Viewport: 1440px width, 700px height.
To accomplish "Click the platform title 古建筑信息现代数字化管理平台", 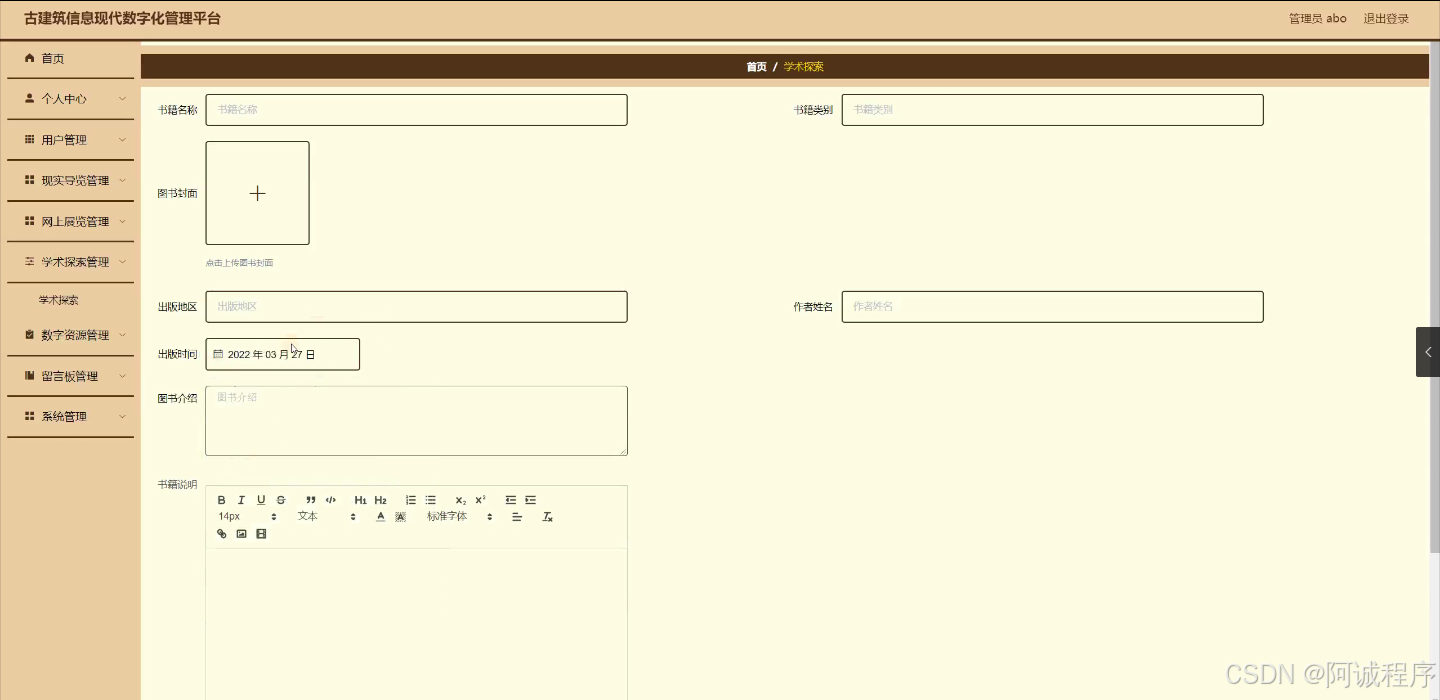I will 122,19.
